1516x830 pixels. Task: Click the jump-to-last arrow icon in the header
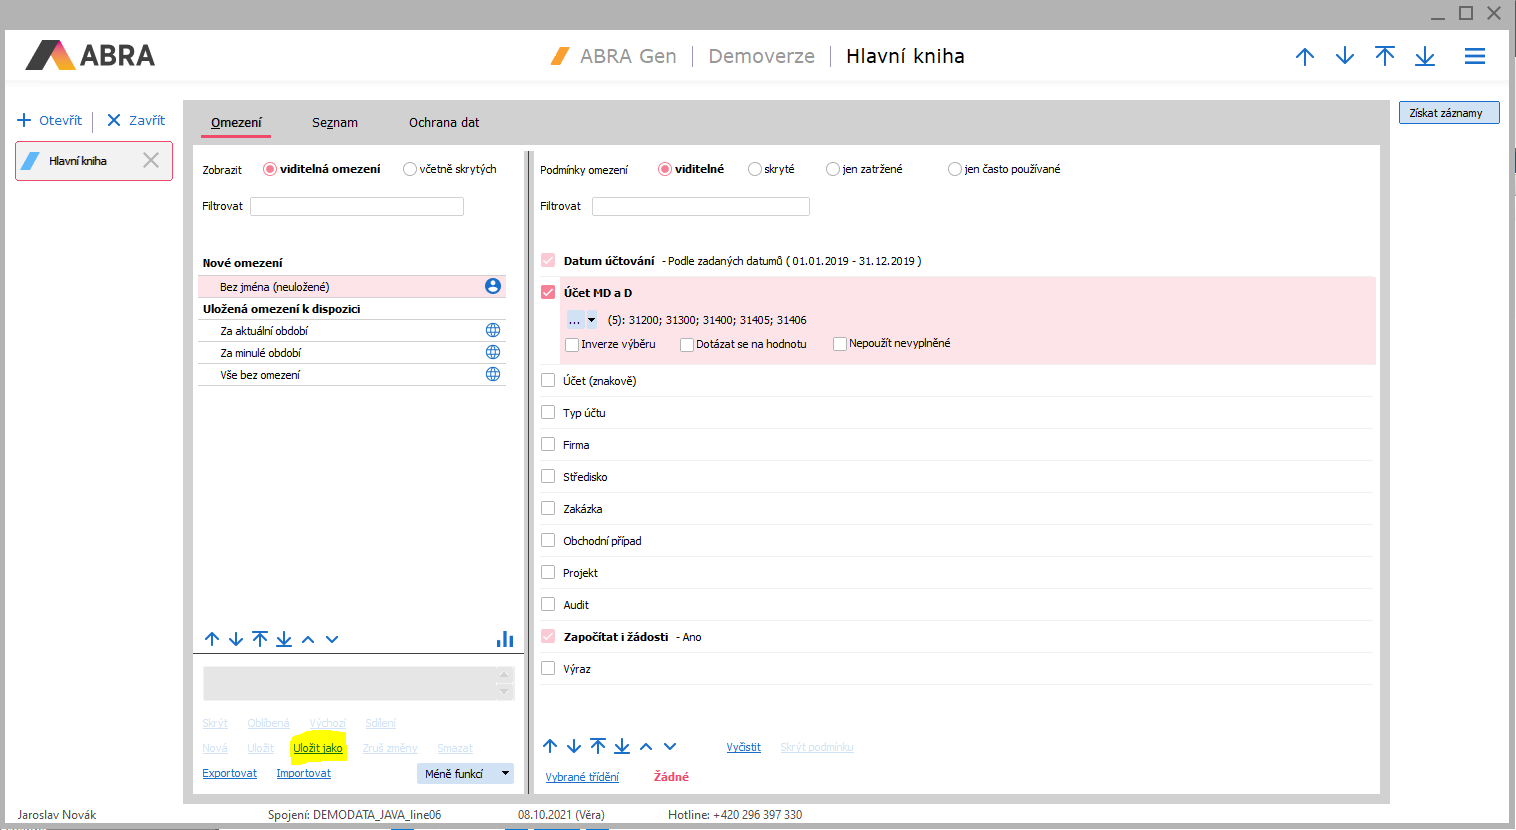coord(1425,57)
